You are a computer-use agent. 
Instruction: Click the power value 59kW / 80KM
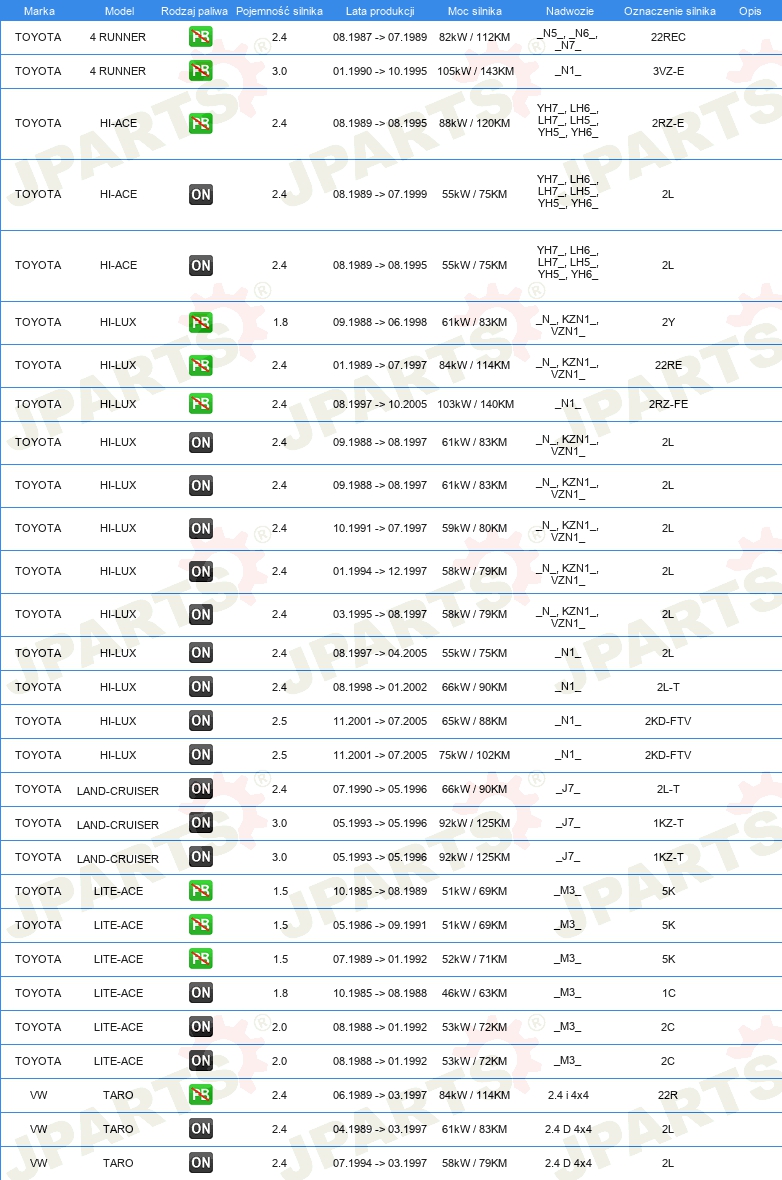475,528
